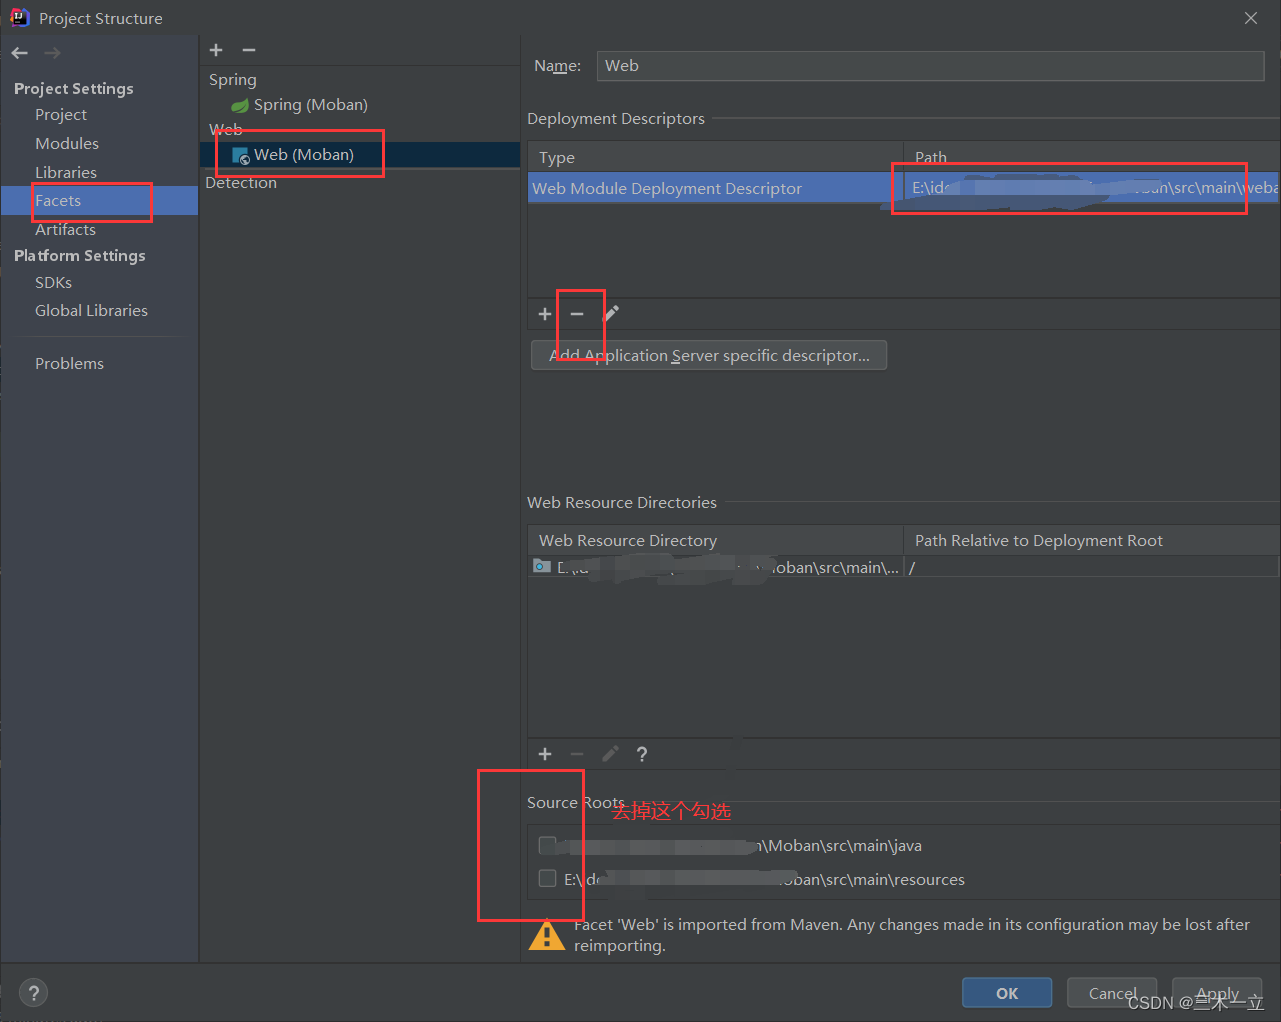Toggle the src\main\java source root checkbox
The width and height of the screenshot is (1281, 1022).
[547, 845]
